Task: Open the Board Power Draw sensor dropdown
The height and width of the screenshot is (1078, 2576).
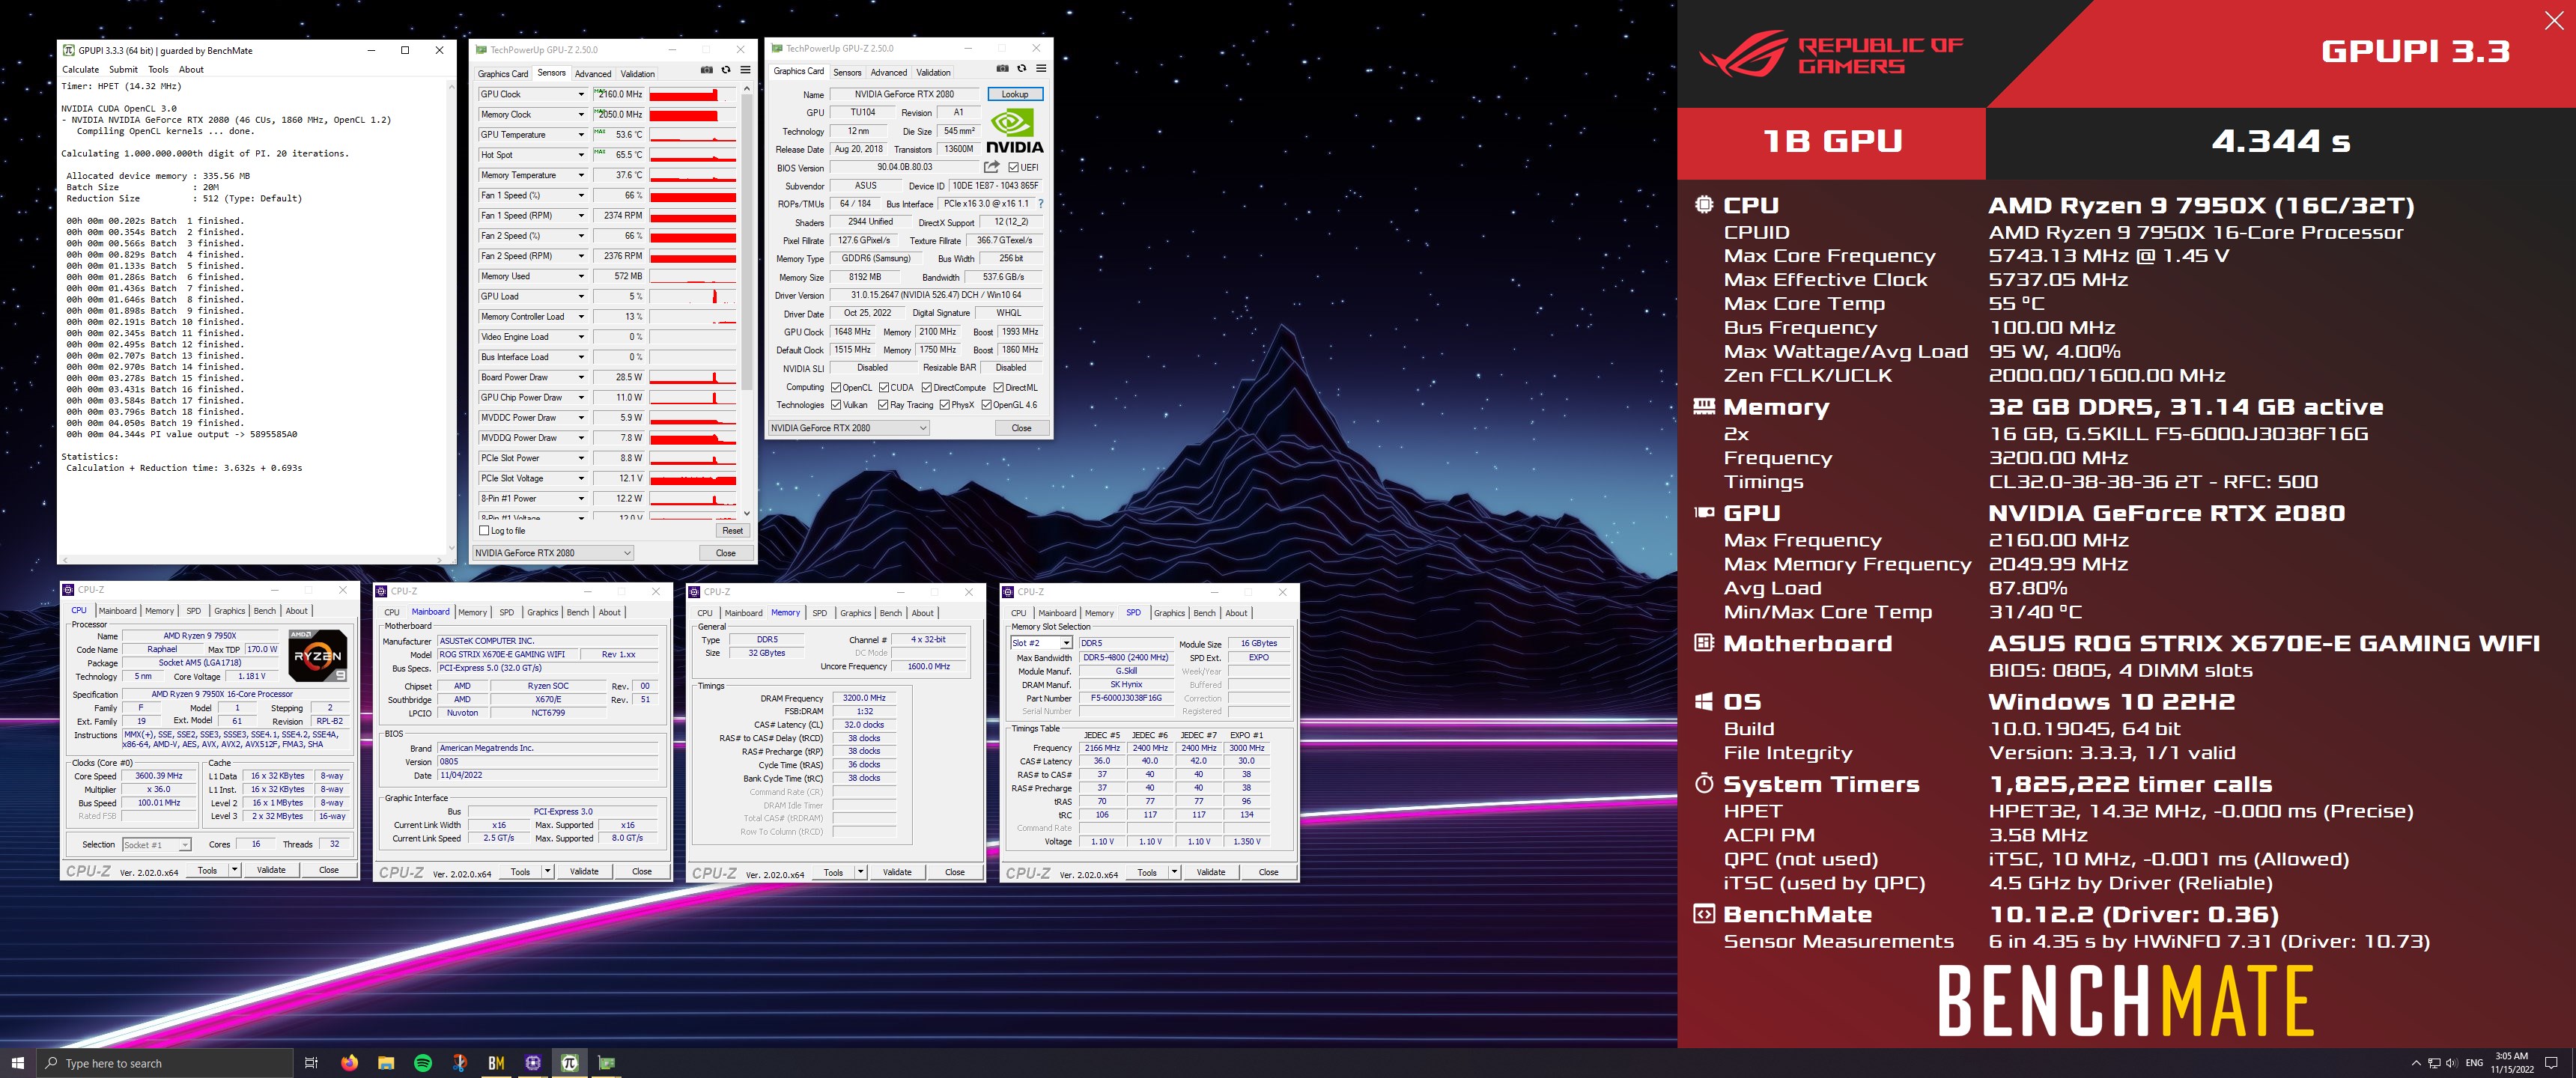Action: click(580, 377)
